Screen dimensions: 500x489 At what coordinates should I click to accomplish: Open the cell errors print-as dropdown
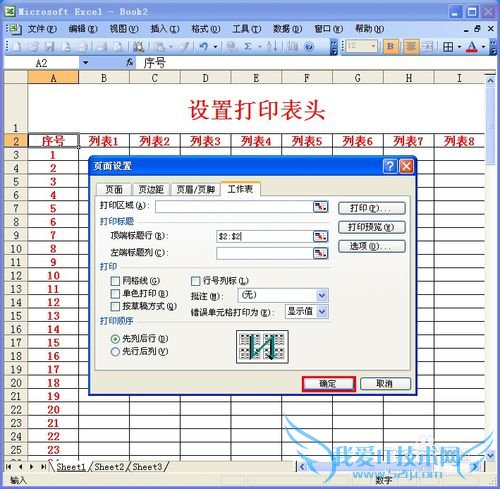[x=322, y=312]
